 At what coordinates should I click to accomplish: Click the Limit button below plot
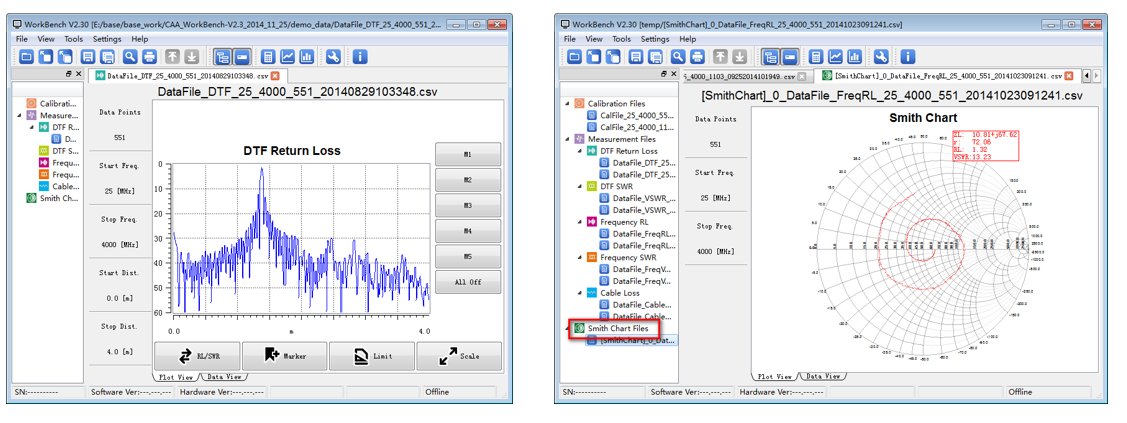pos(372,356)
